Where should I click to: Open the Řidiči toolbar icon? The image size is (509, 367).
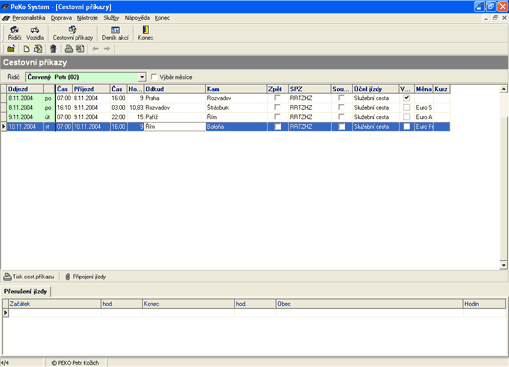(x=14, y=33)
